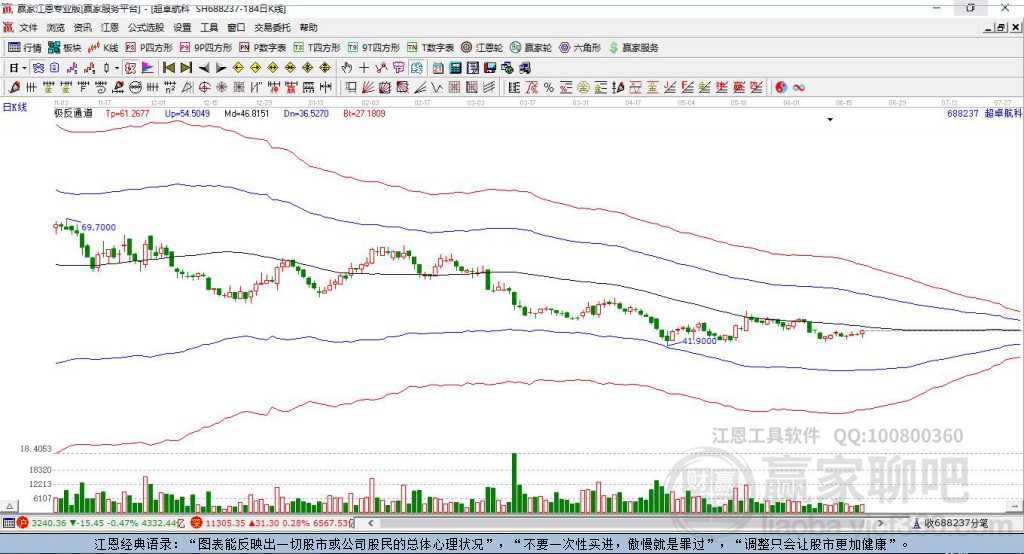Expand volume panel with up-triangle button
Image resolution: width=1024 pixels, height=554 pixels.
(9, 506)
